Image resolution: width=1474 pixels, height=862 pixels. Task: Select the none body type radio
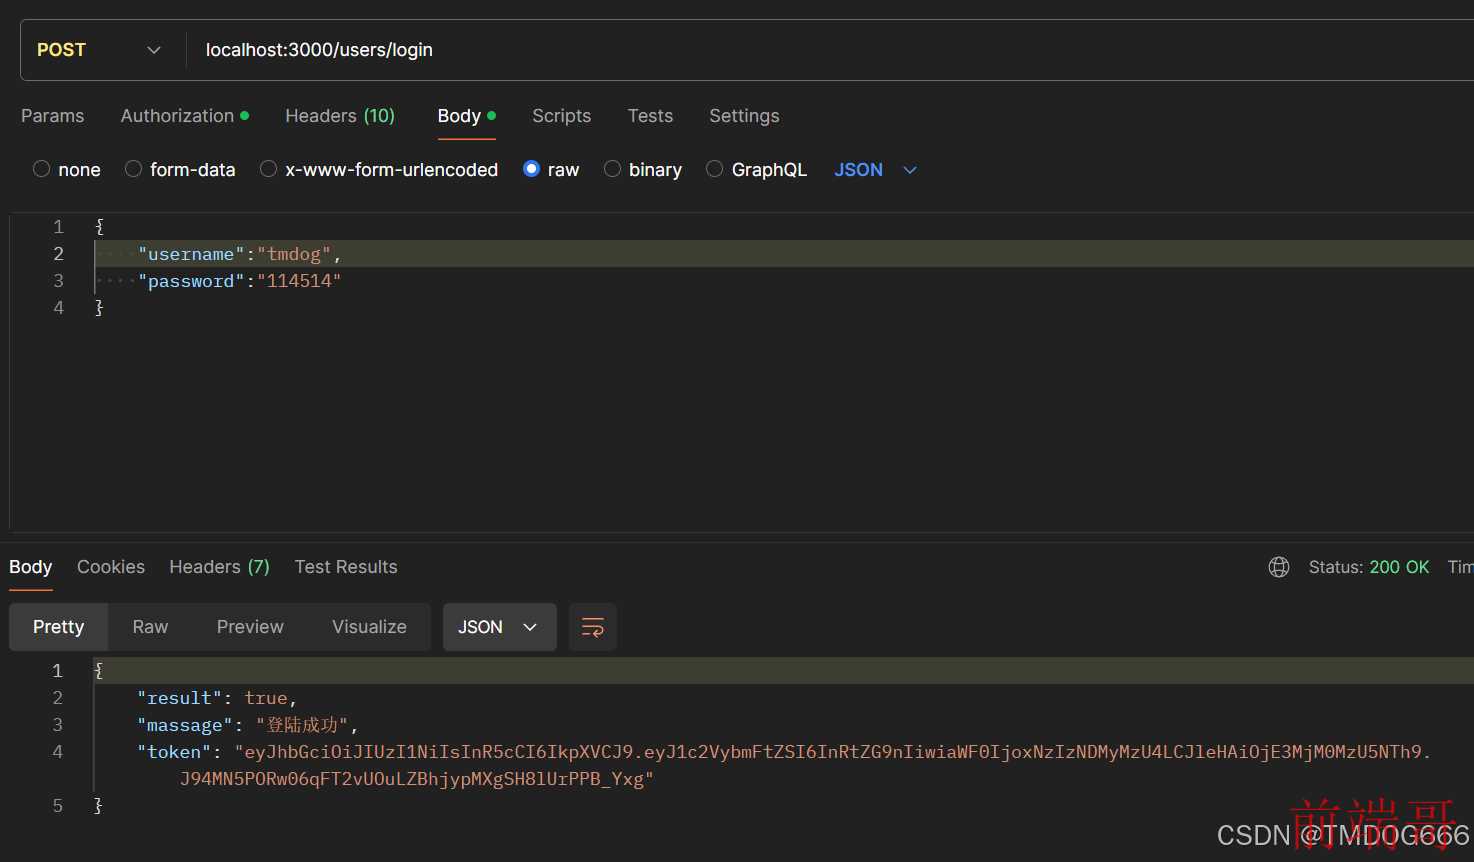click(41, 169)
